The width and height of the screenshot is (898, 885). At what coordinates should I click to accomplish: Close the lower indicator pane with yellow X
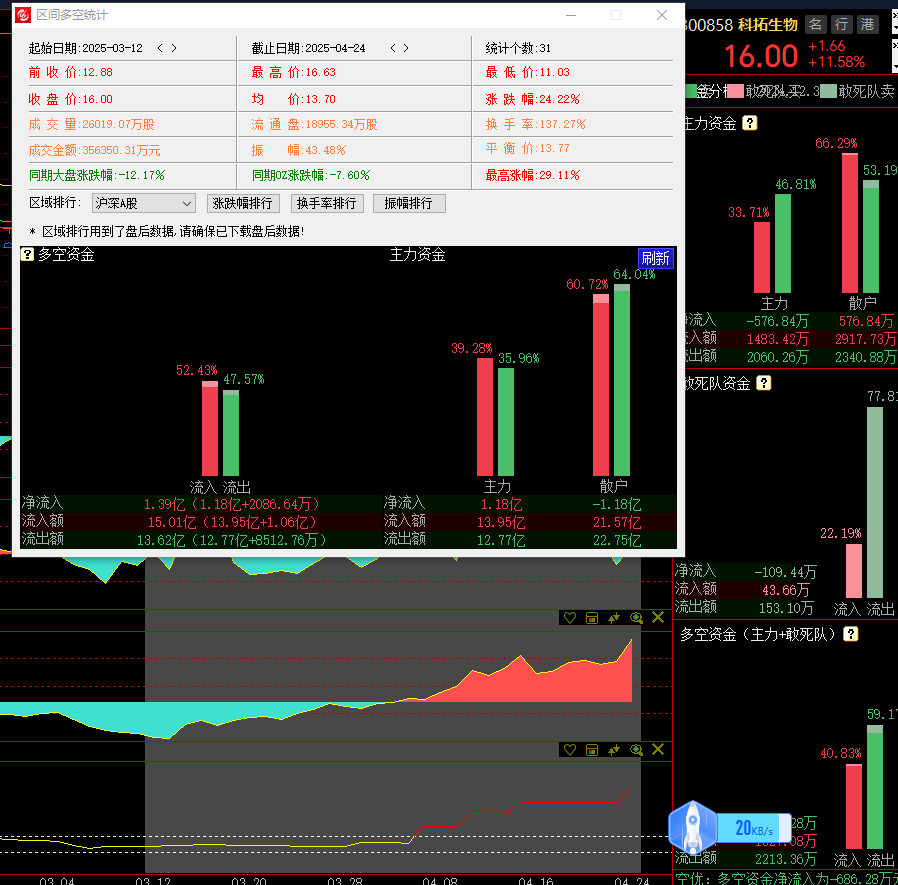[658, 749]
